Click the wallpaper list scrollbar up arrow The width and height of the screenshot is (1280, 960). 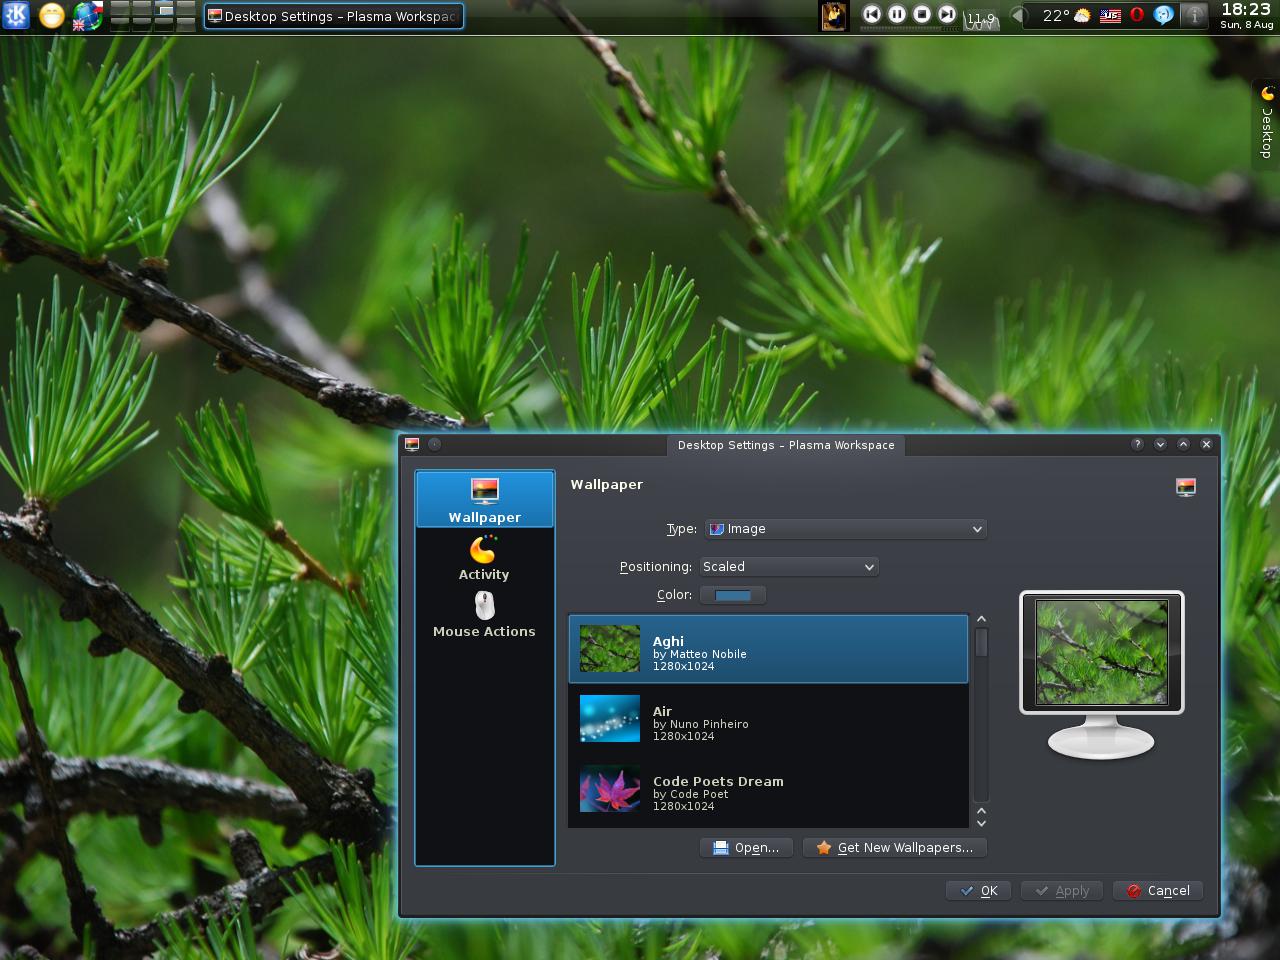pos(981,620)
